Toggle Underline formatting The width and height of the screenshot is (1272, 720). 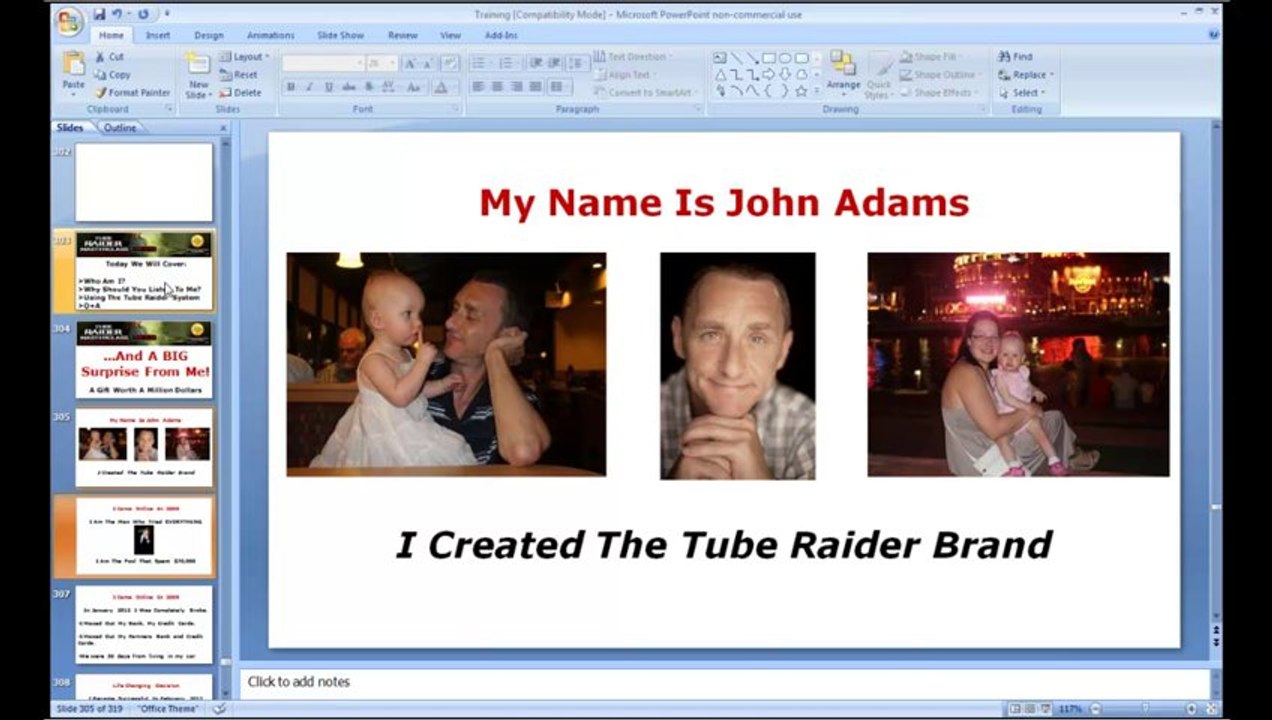click(329, 87)
